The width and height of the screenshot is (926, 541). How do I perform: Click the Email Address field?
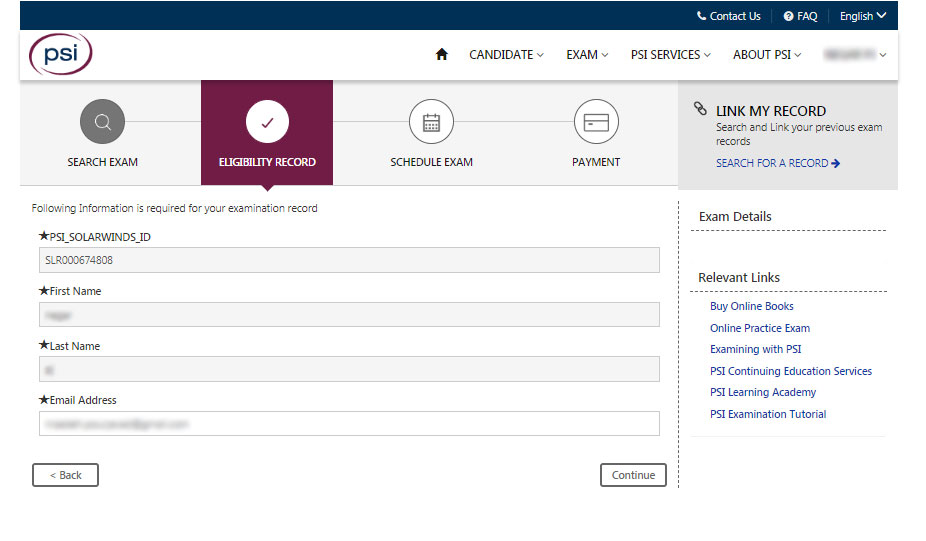pyautogui.click(x=349, y=423)
